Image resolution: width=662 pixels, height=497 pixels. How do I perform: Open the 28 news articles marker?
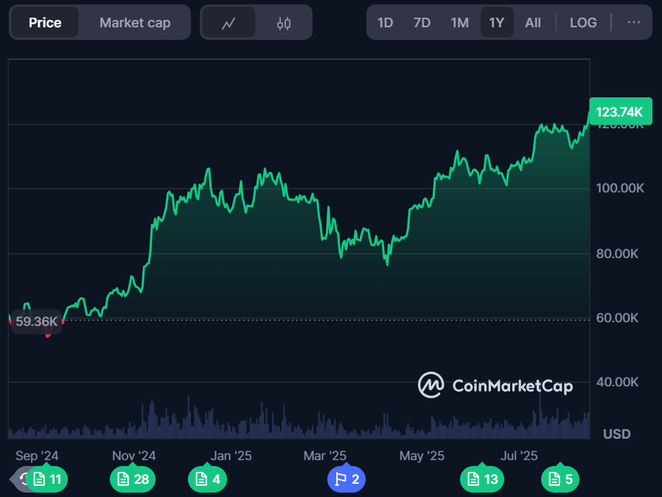(x=133, y=480)
